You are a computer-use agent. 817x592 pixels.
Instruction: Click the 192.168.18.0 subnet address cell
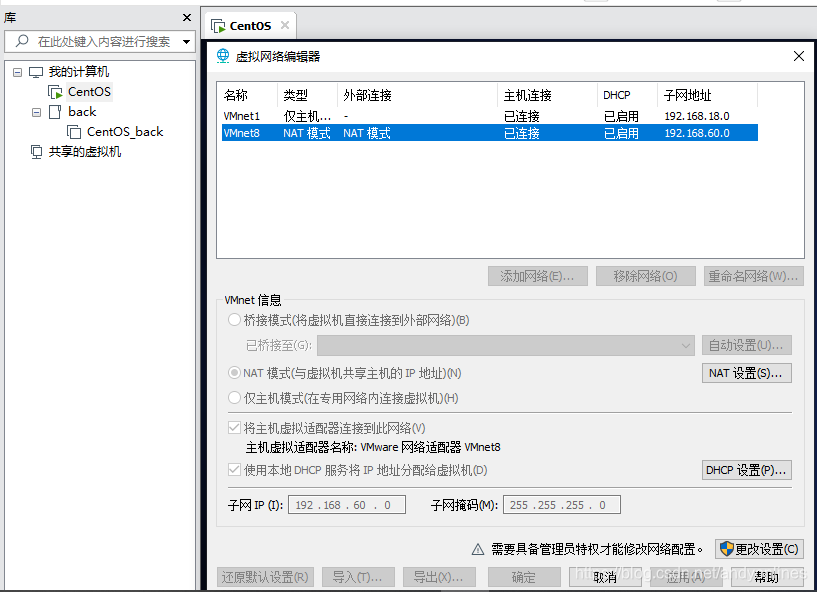click(x=697, y=116)
